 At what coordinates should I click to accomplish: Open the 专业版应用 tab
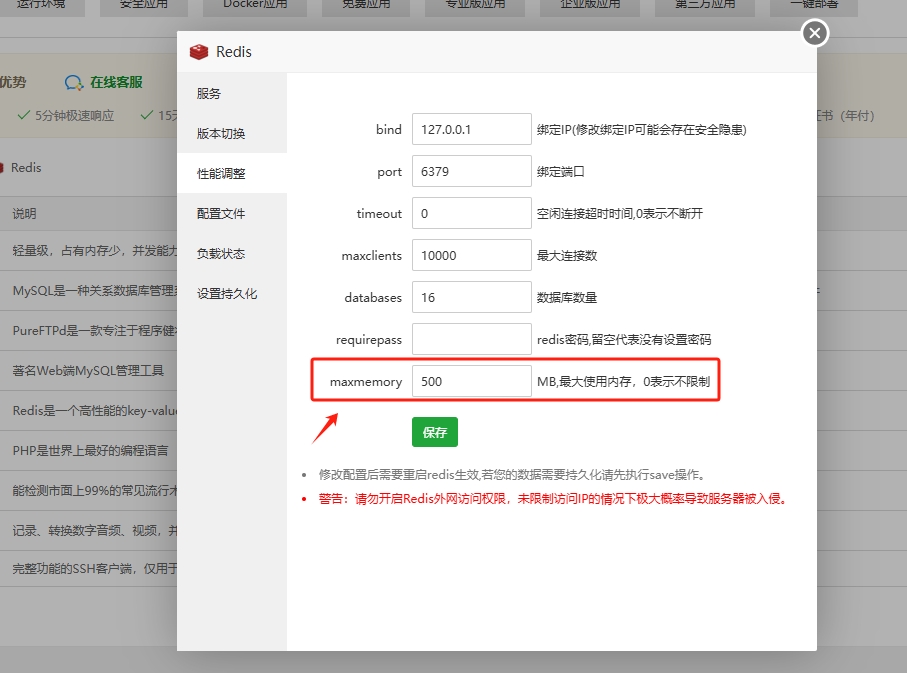pyautogui.click(x=475, y=6)
